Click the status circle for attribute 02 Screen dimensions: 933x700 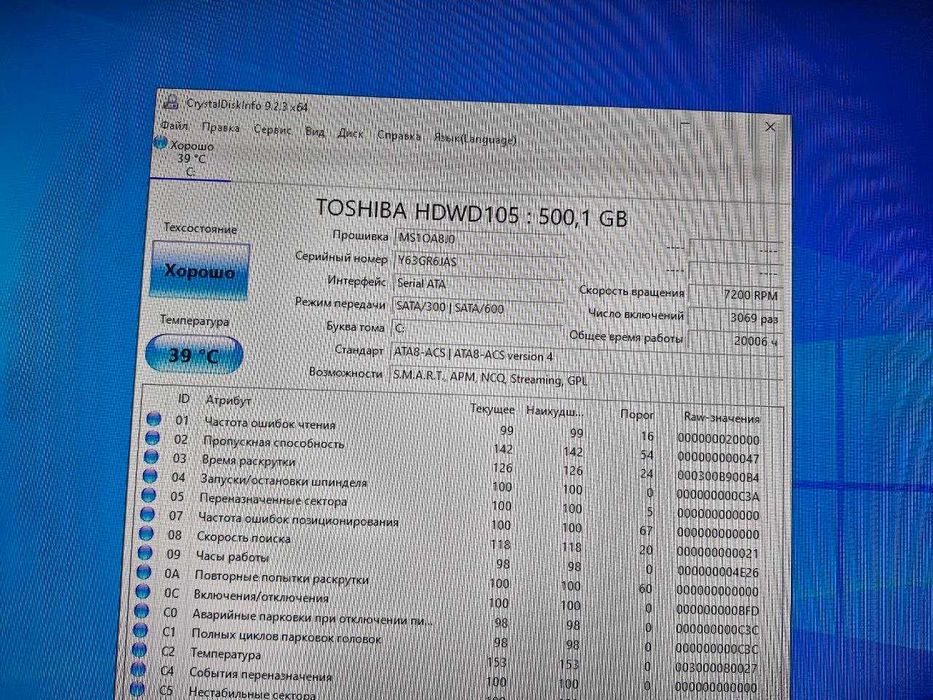pos(152,438)
